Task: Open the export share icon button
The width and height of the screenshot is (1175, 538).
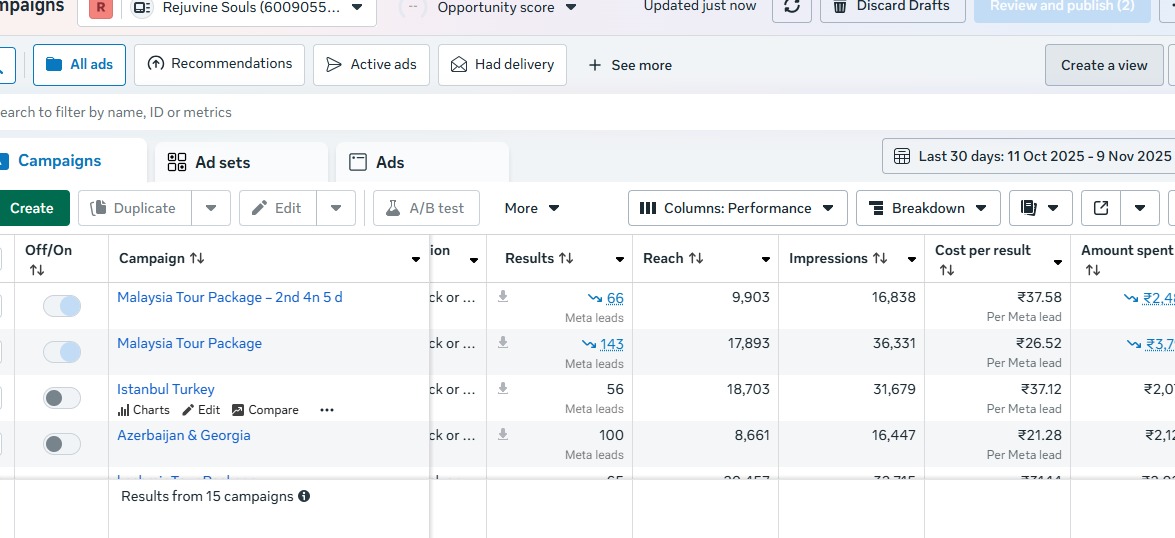Action: [x=1101, y=208]
